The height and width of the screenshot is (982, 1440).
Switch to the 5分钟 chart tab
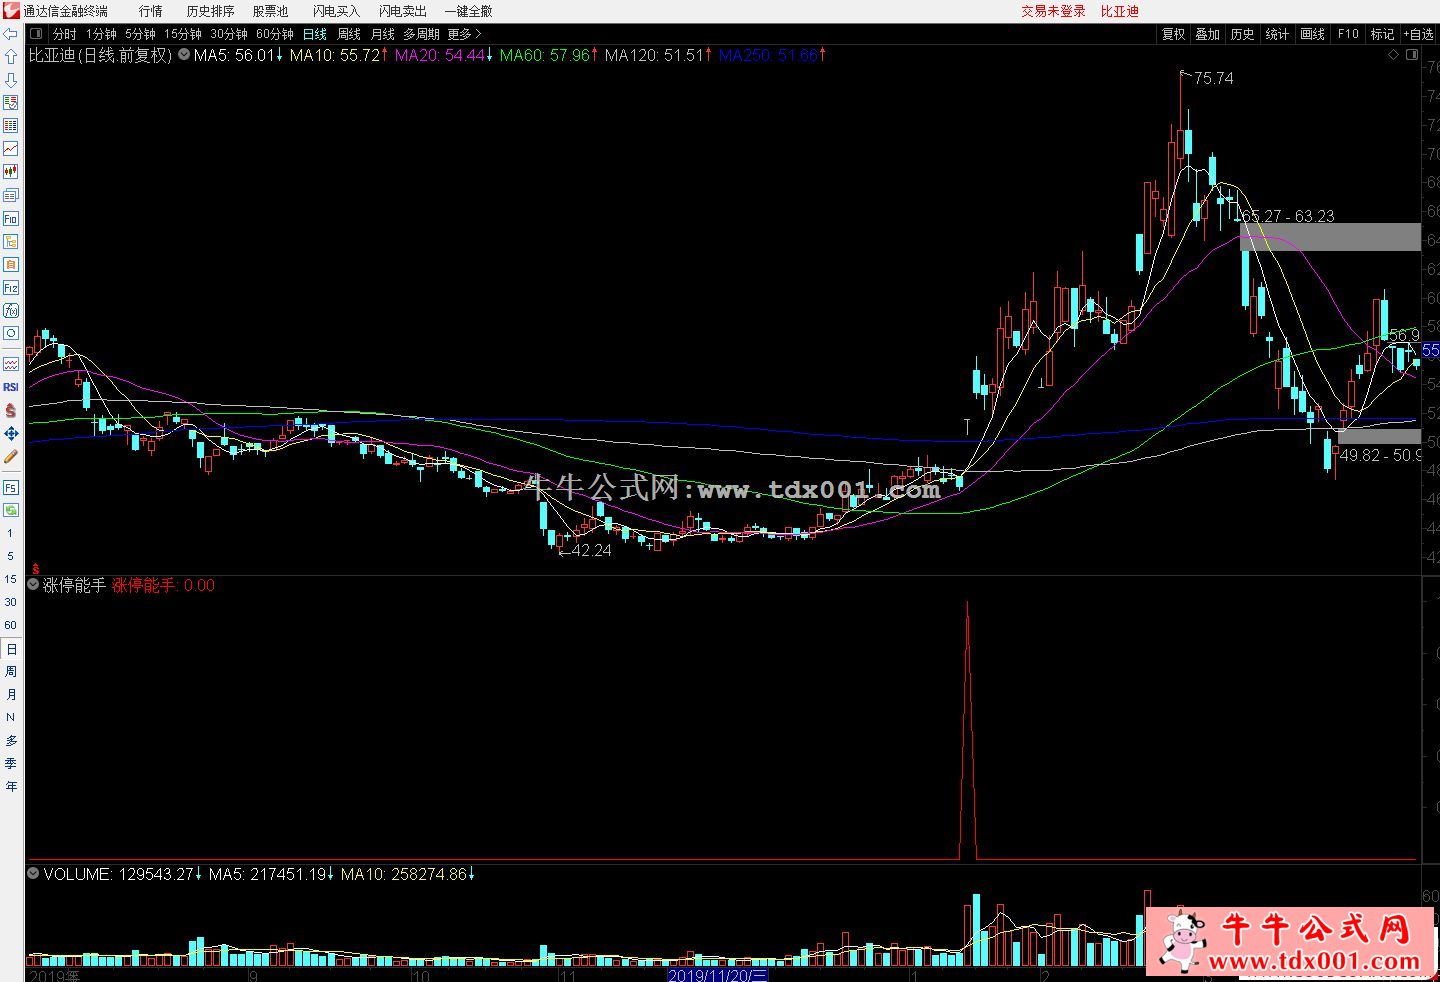[x=140, y=34]
